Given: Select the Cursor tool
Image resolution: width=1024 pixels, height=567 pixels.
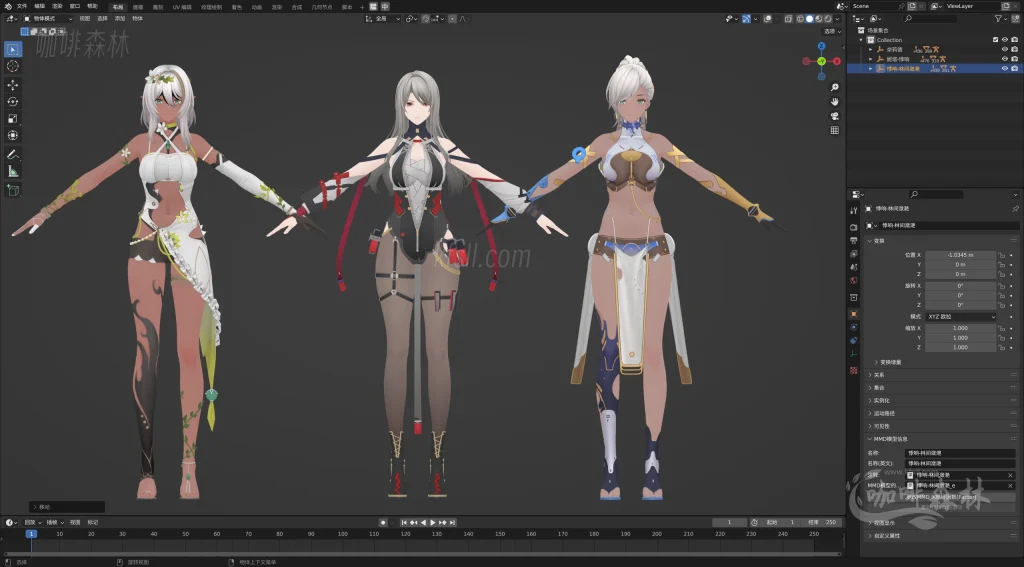Looking at the screenshot, I should pos(12,66).
